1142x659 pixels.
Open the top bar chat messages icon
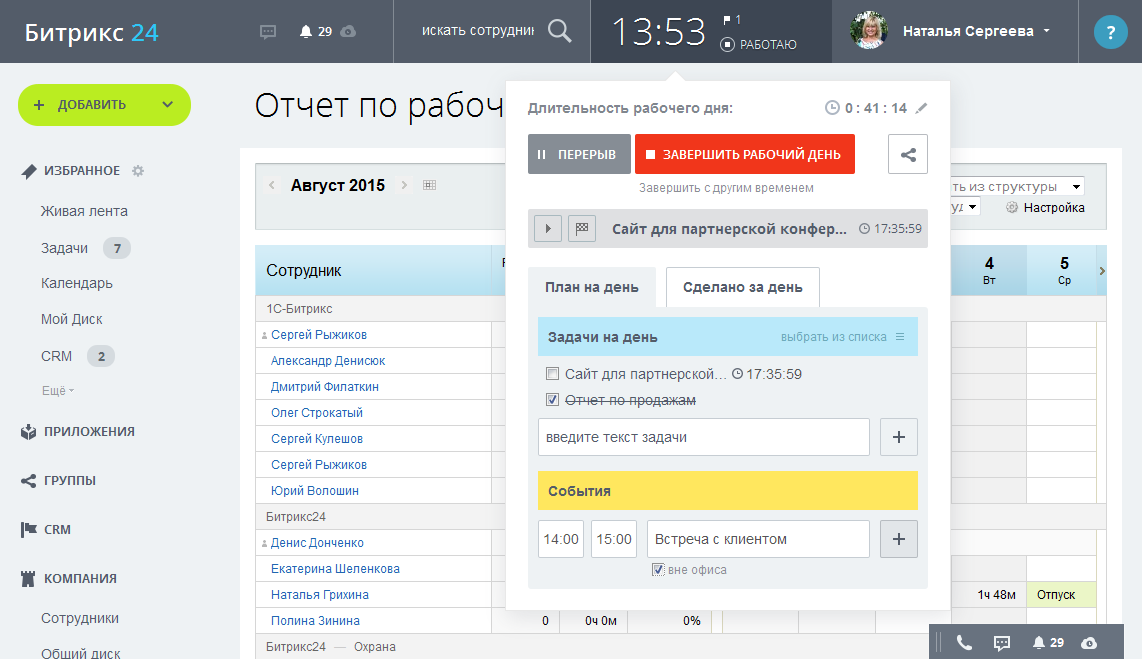268,32
